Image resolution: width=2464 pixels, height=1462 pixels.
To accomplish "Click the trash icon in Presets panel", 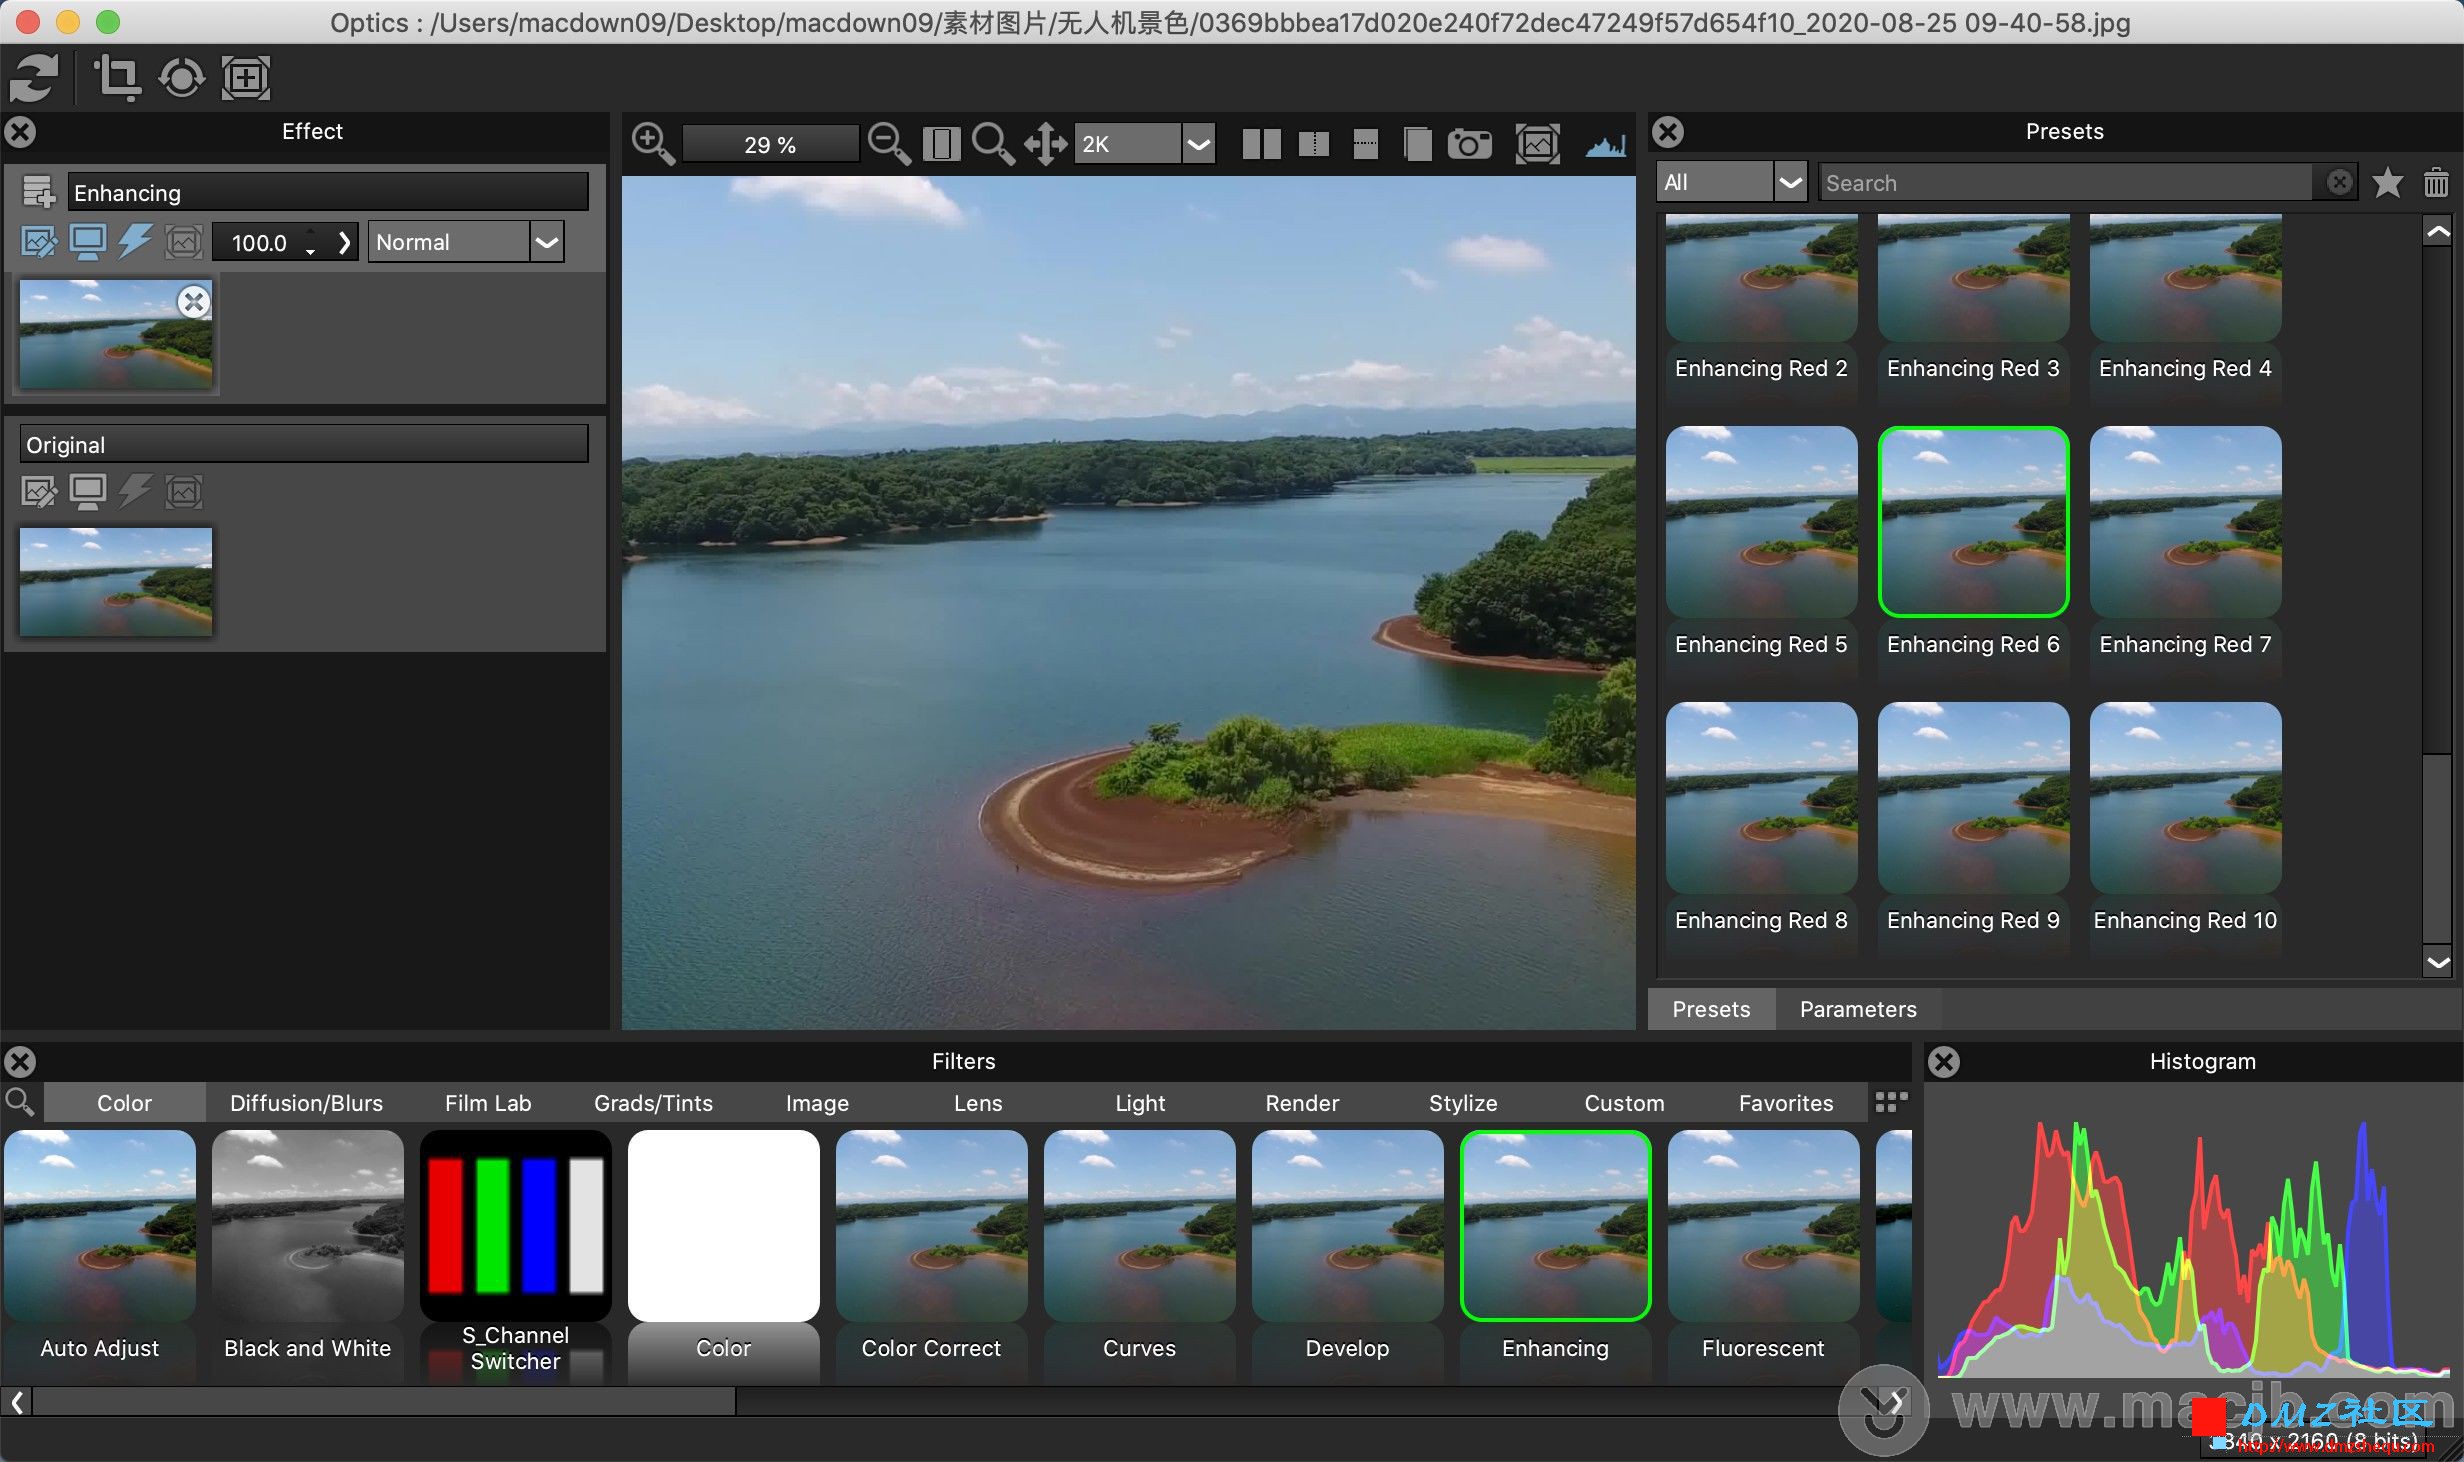I will point(2437,182).
